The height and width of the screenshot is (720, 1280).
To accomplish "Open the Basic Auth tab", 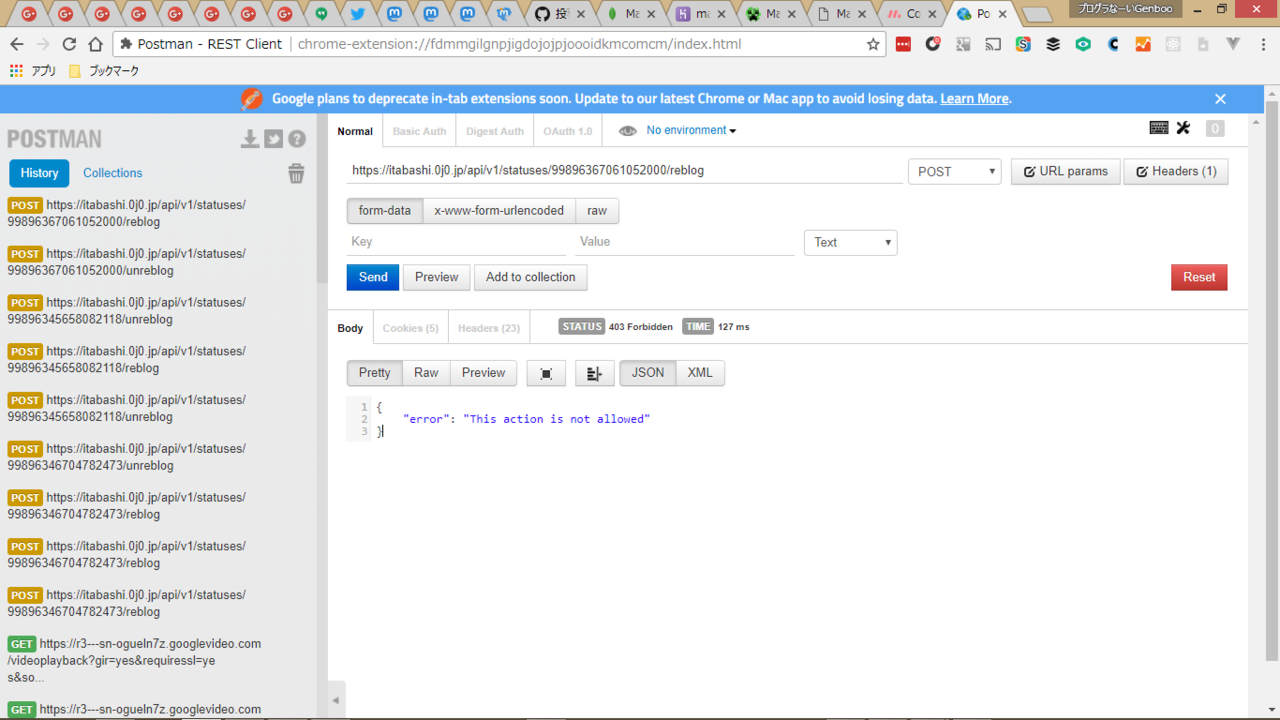I will 419,131.
